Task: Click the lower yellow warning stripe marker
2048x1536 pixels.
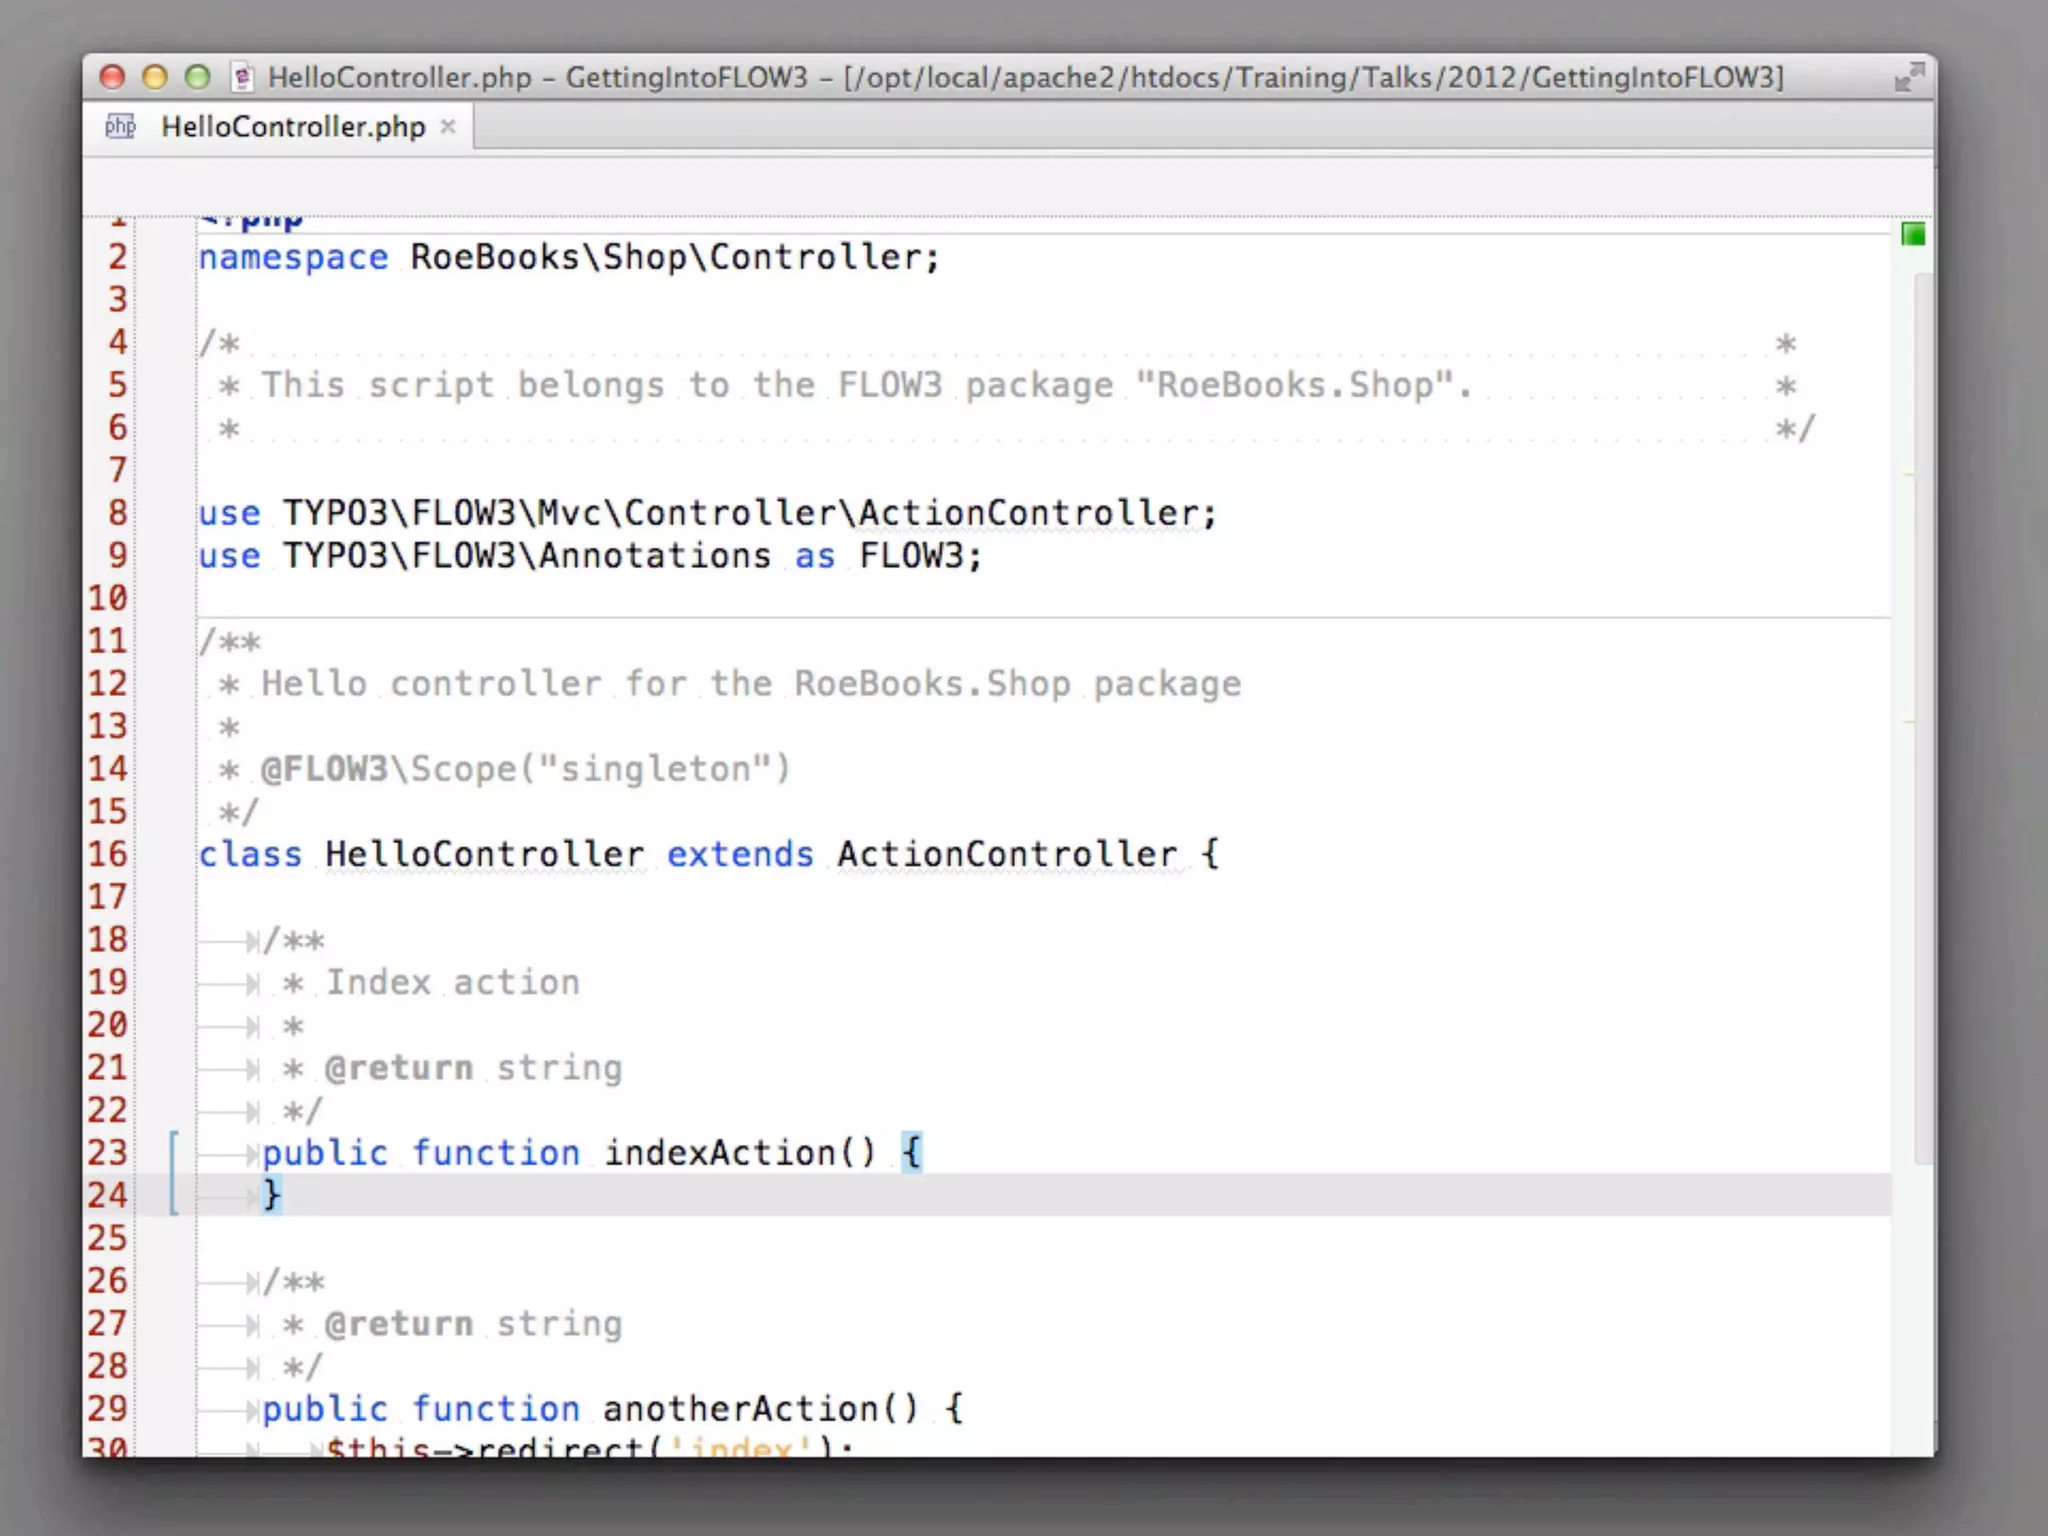Action: tap(1907, 721)
